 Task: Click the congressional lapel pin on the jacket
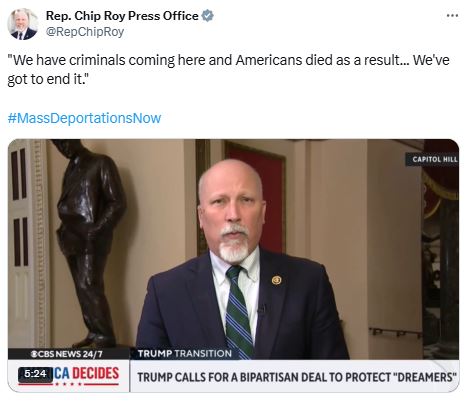pyautogui.click(x=276, y=280)
